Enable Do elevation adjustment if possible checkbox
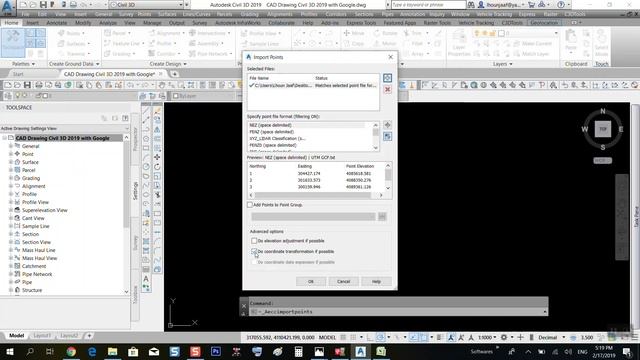The image size is (640, 360). [x=254, y=241]
